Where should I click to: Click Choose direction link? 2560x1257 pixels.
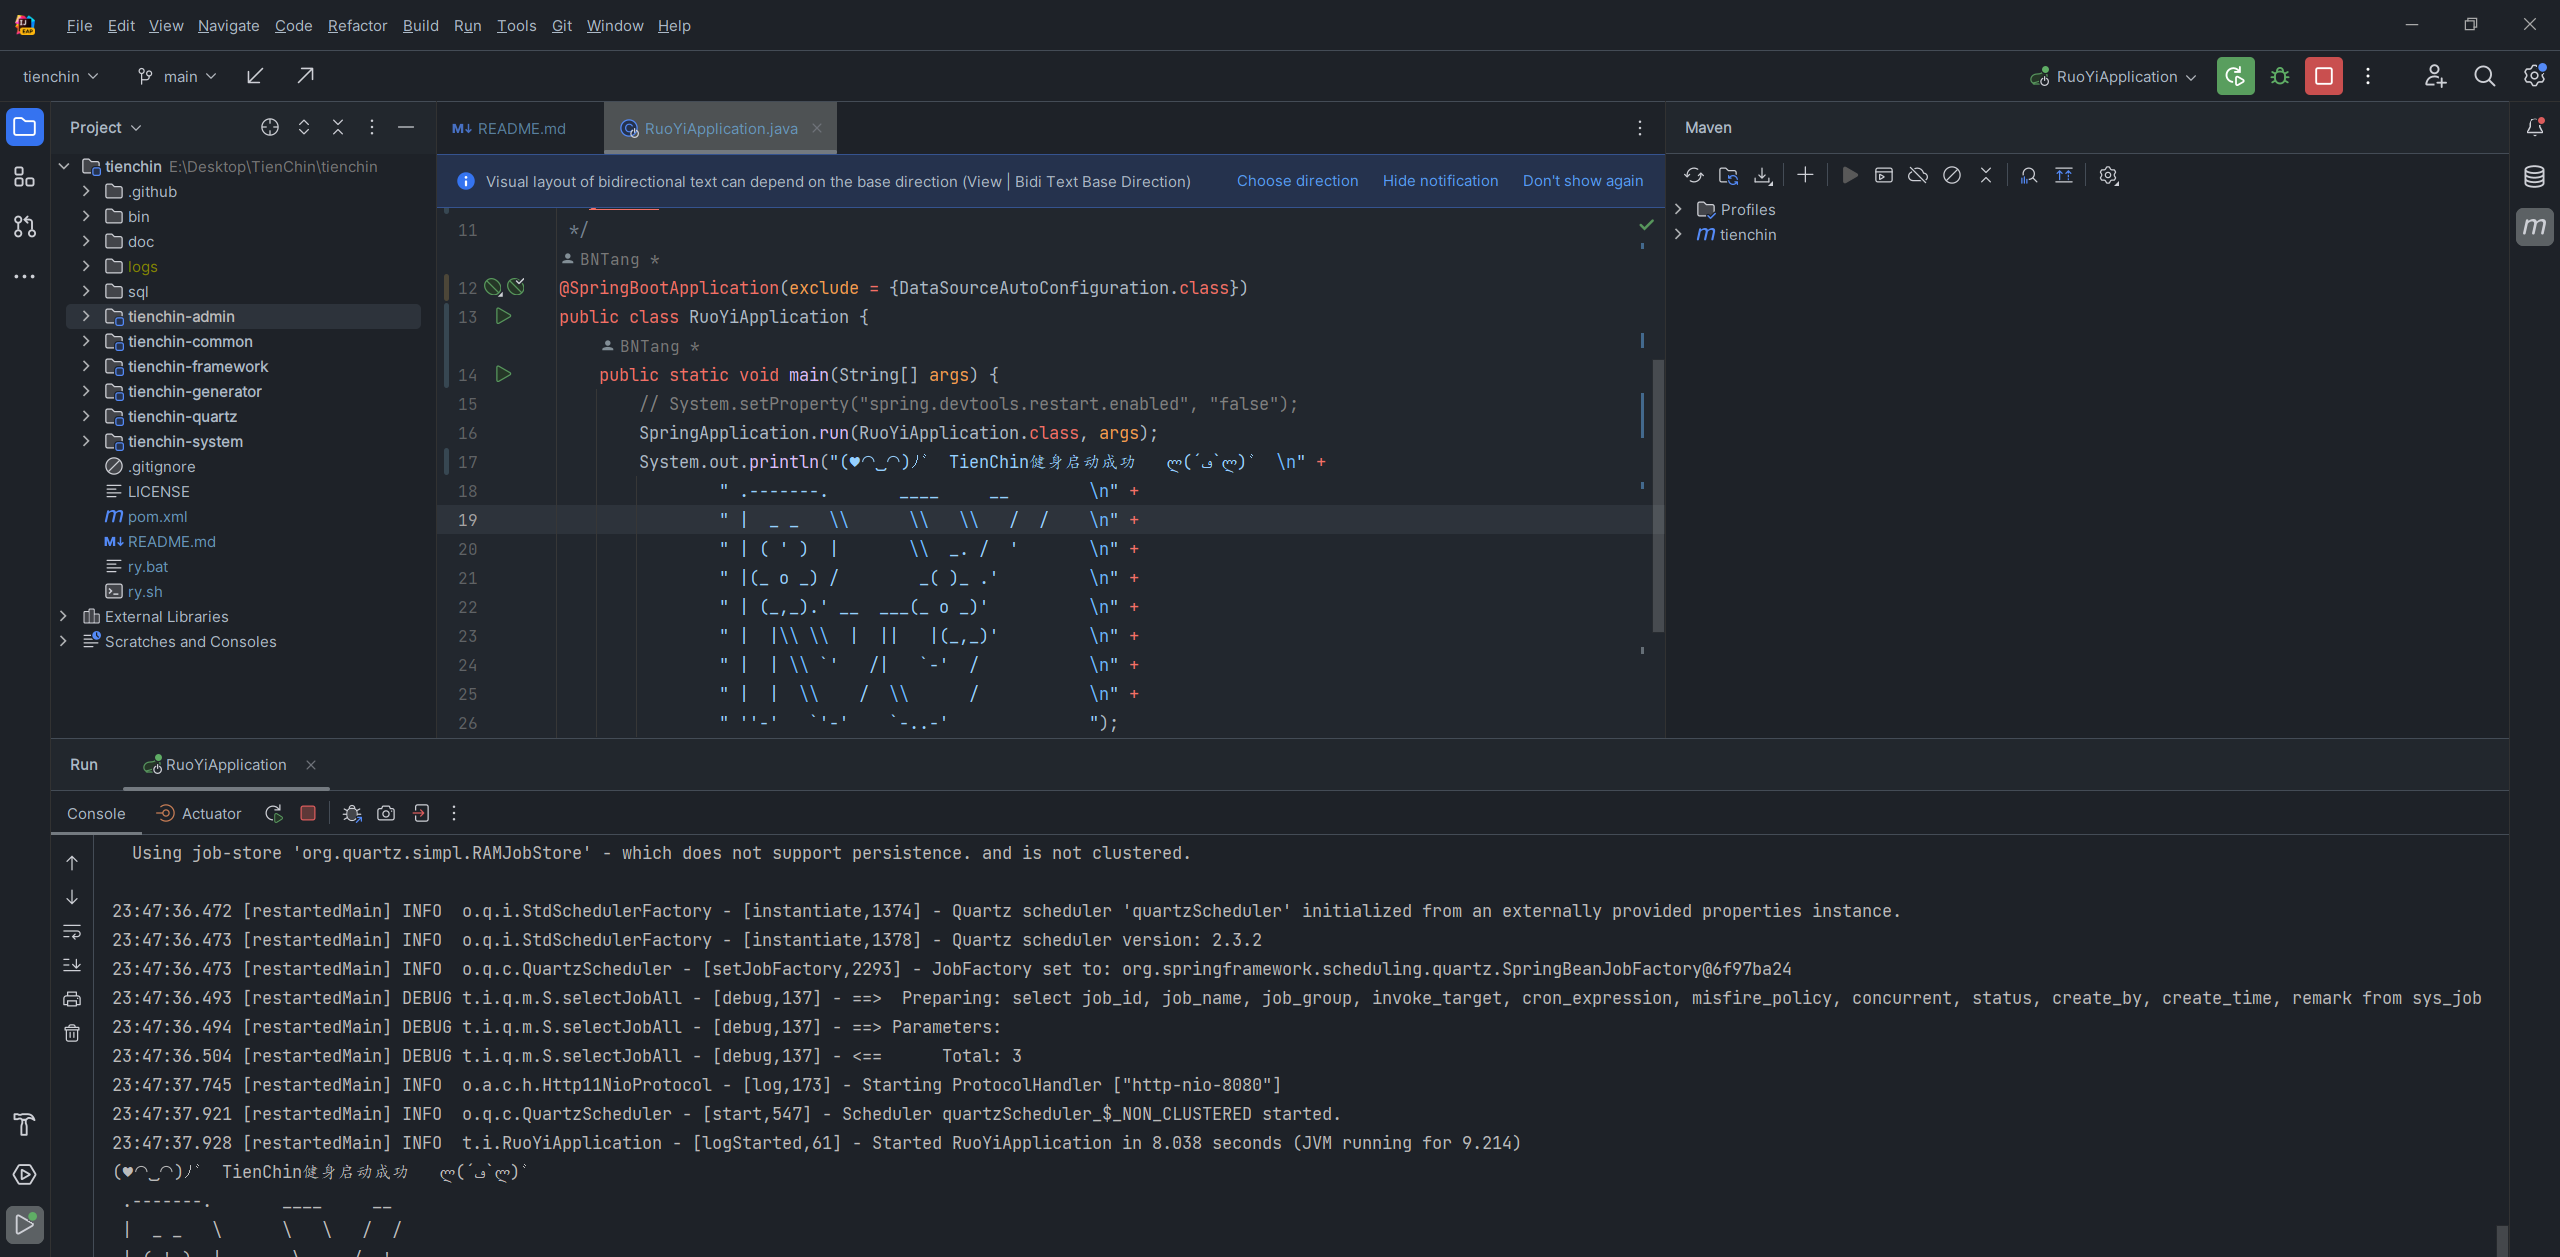[x=1297, y=181]
